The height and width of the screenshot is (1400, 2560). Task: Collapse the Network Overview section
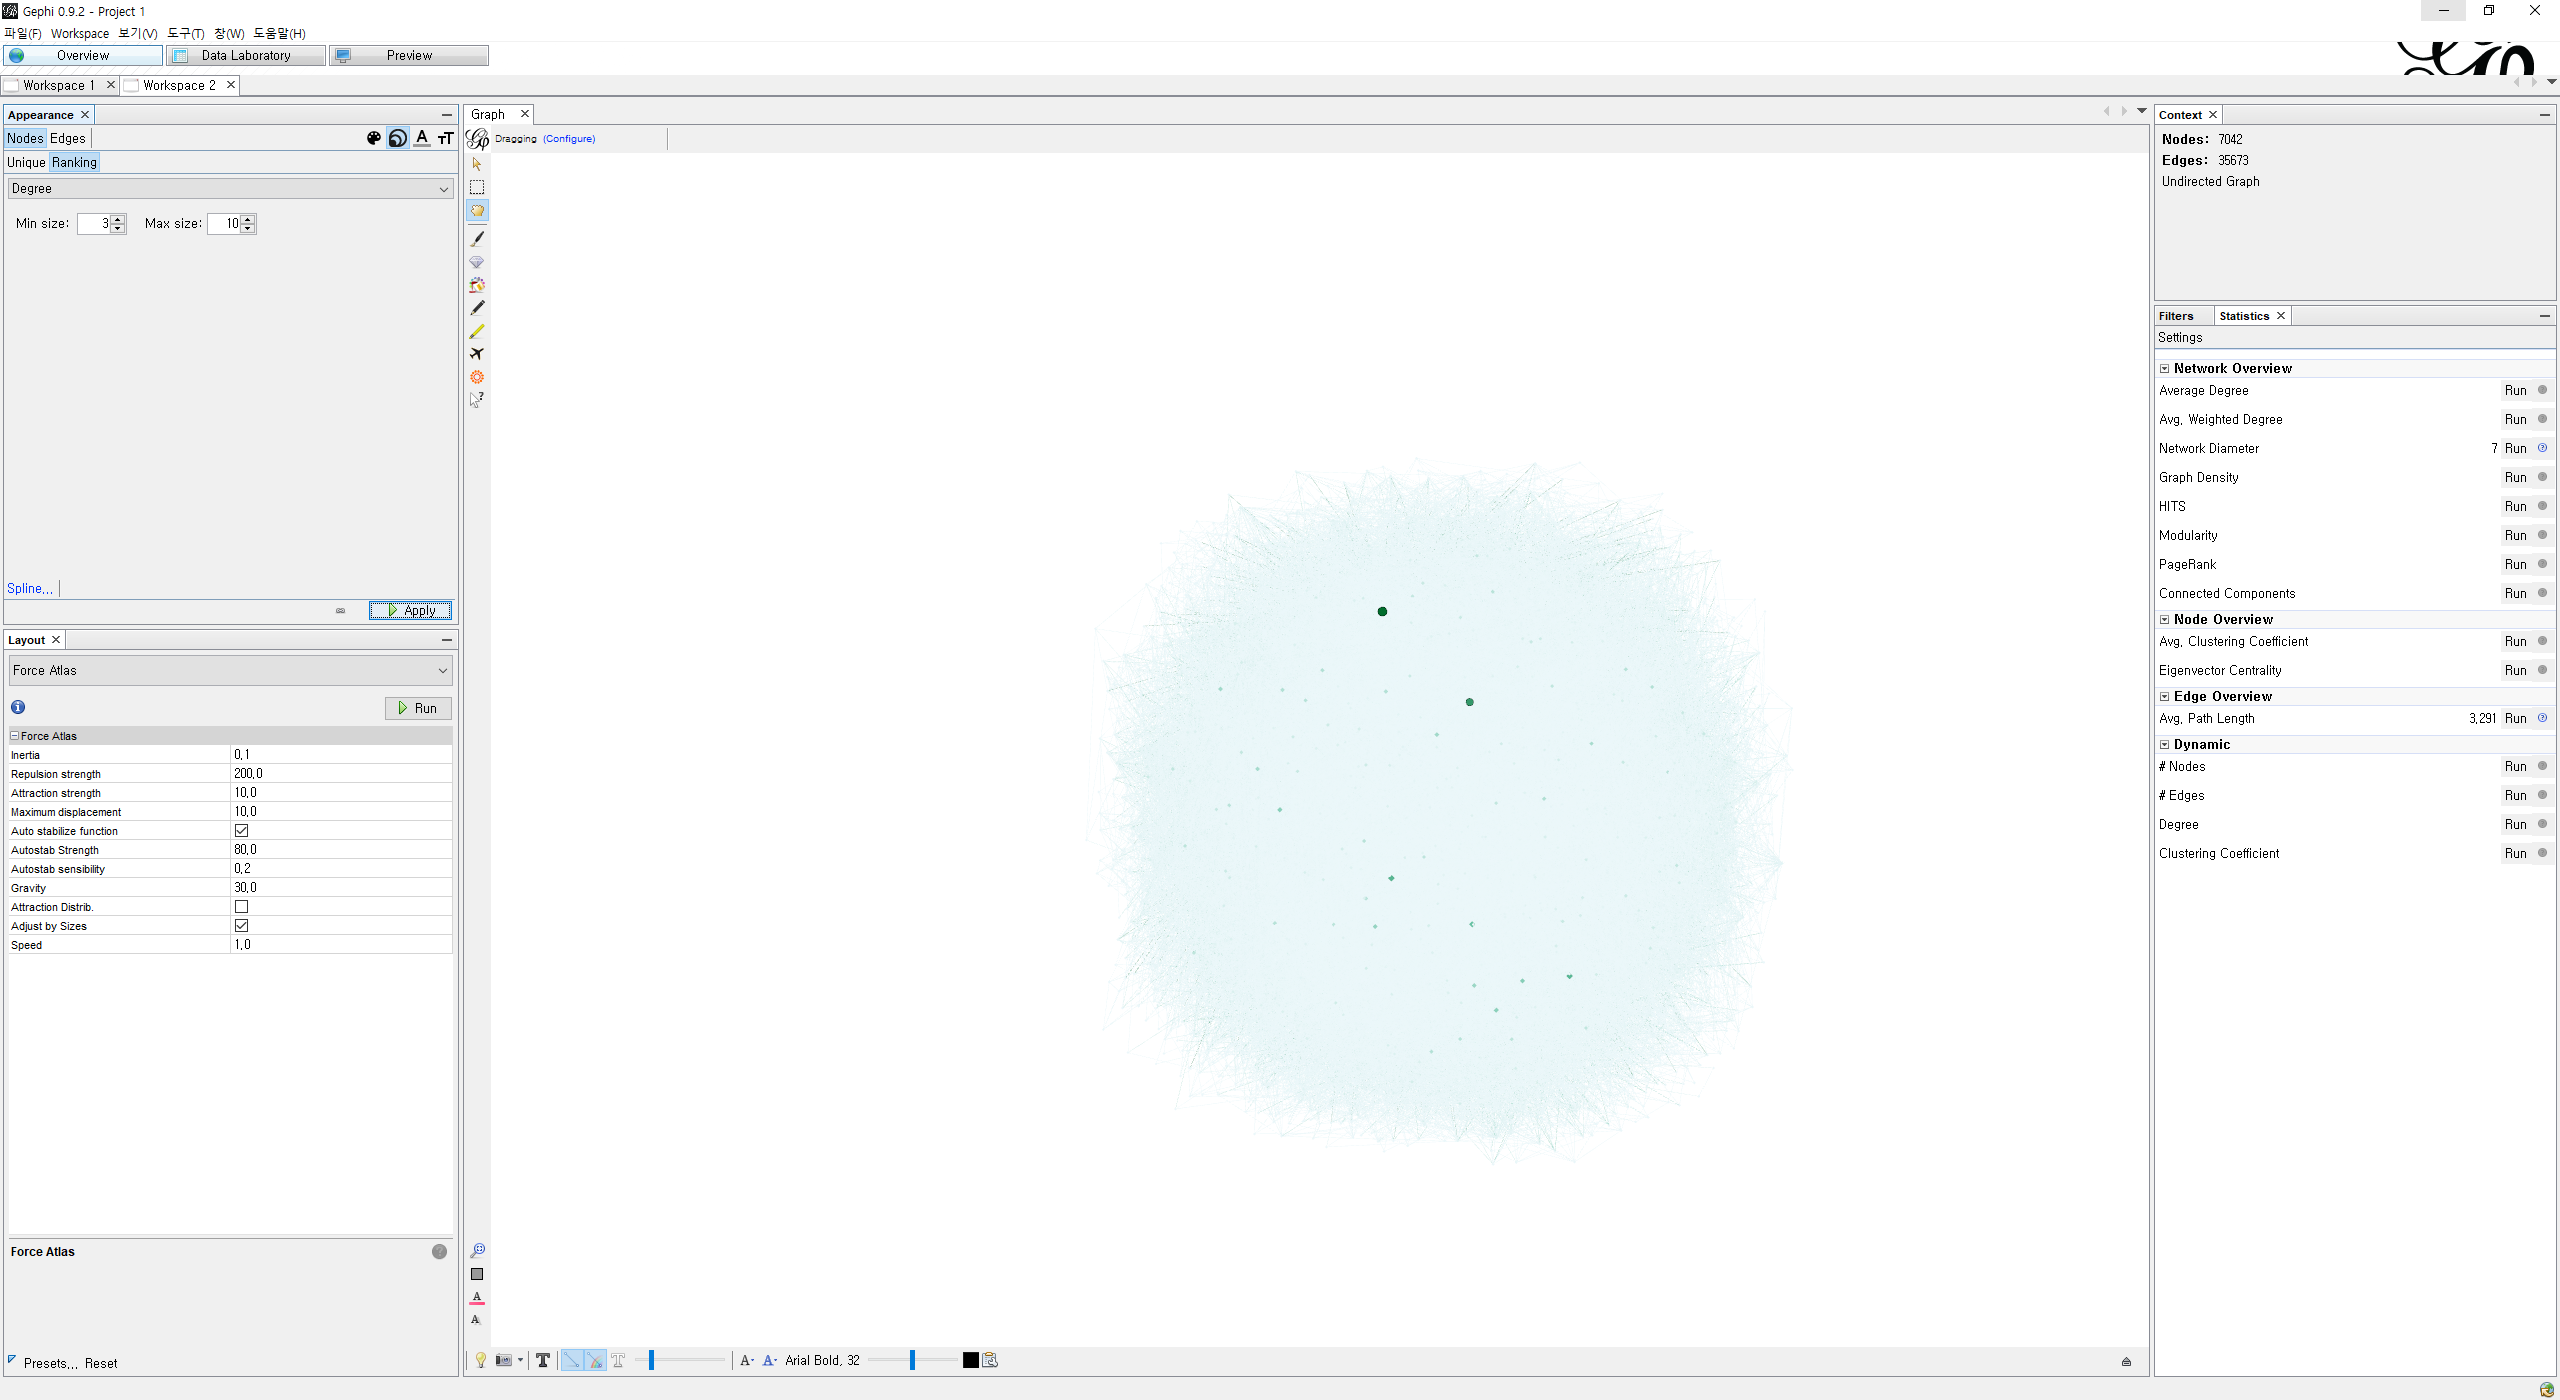click(x=2164, y=369)
